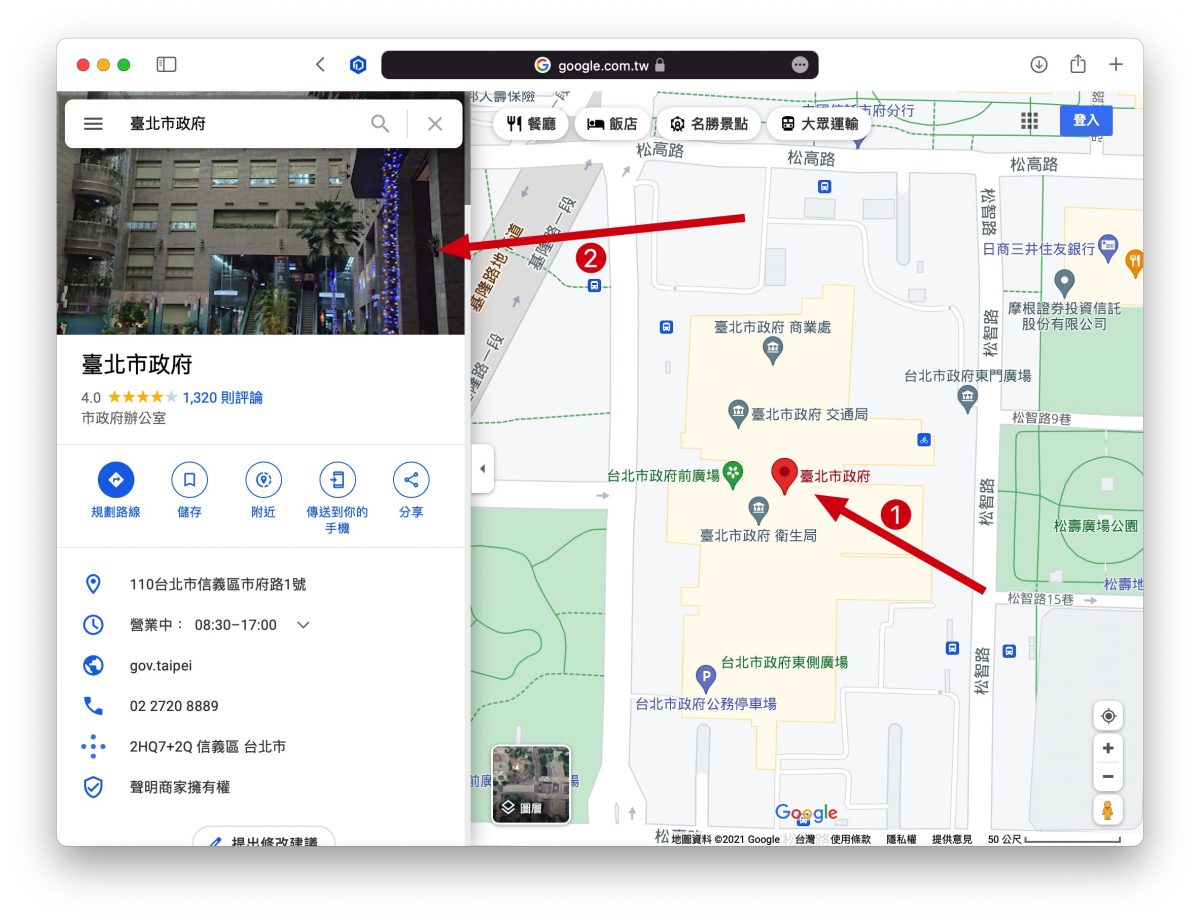
Task: Click the Safari share icon
Action: tap(1078, 64)
